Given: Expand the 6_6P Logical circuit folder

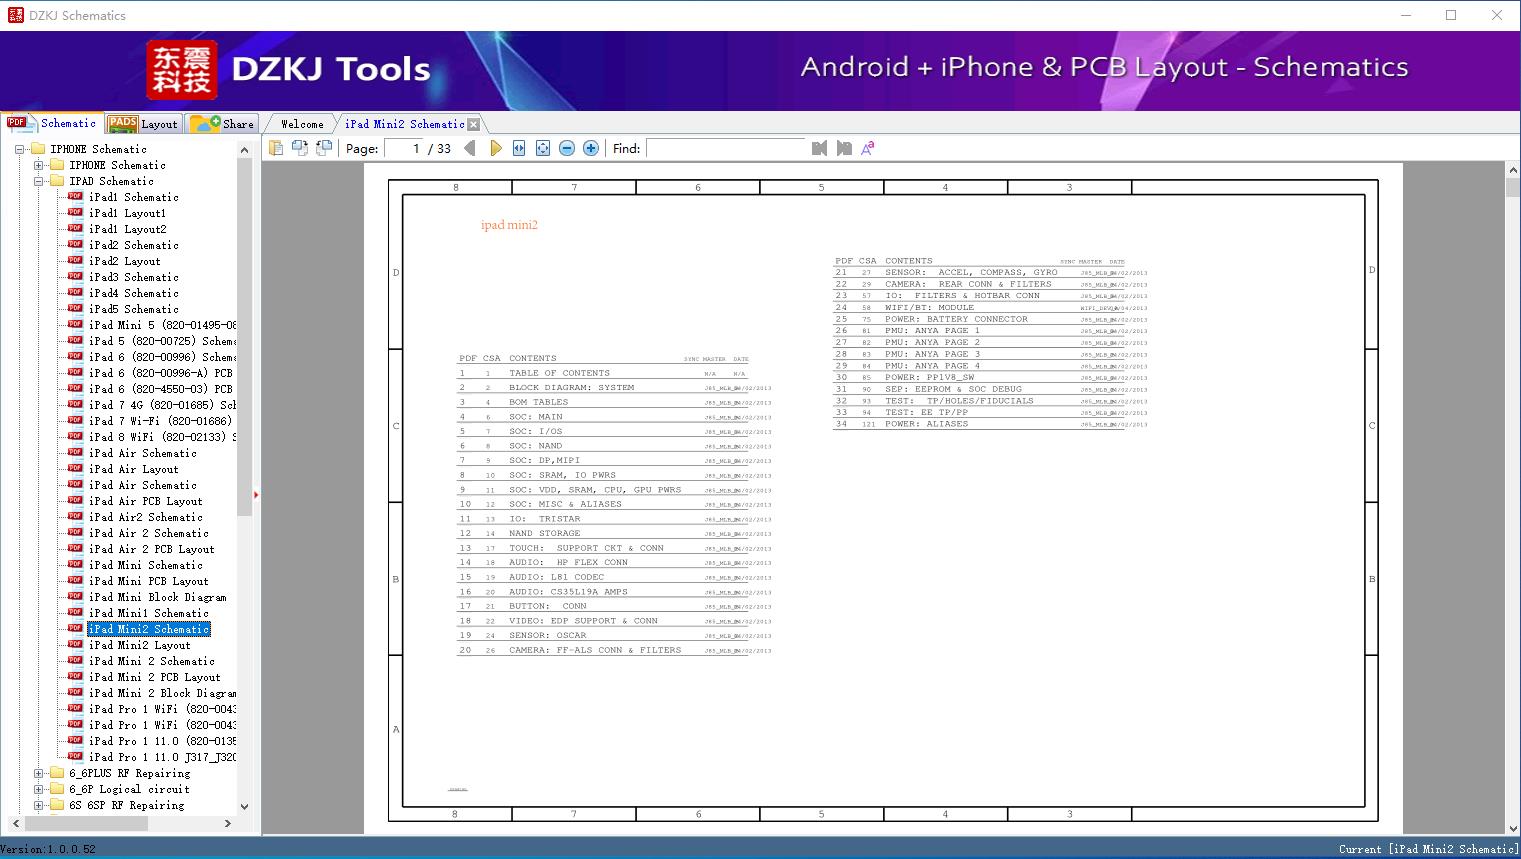Looking at the screenshot, I should point(39,789).
